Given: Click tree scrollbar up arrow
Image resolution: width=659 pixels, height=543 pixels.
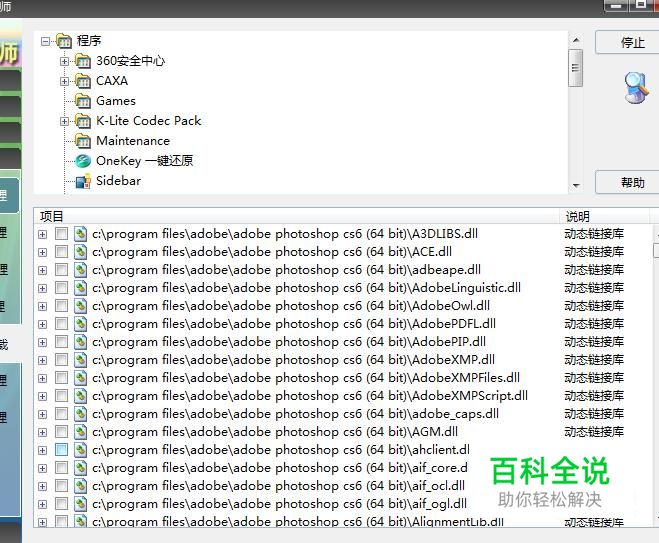Looking at the screenshot, I should (x=576, y=40).
